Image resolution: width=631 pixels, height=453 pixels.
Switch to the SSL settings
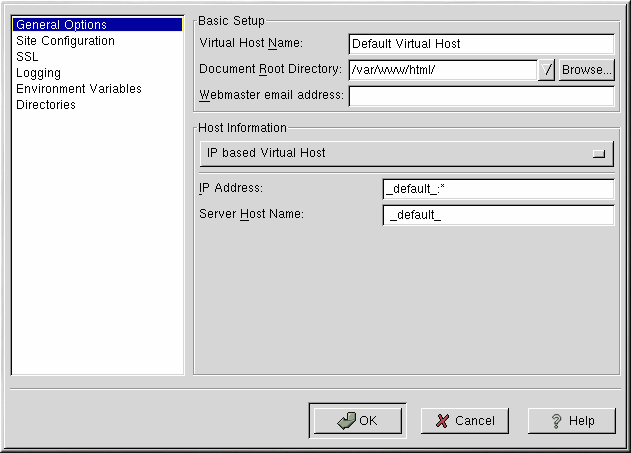pyautogui.click(x=27, y=57)
